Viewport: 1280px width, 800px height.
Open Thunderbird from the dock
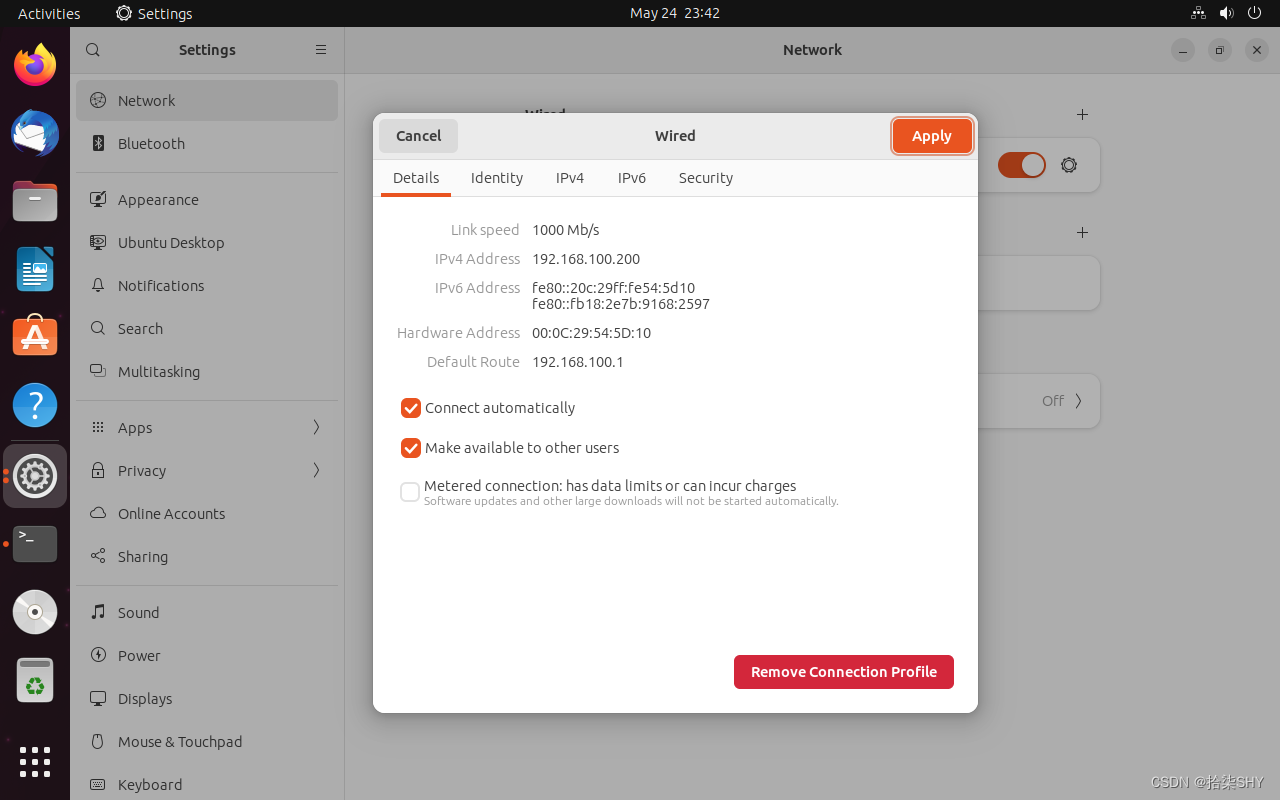click(35, 133)
